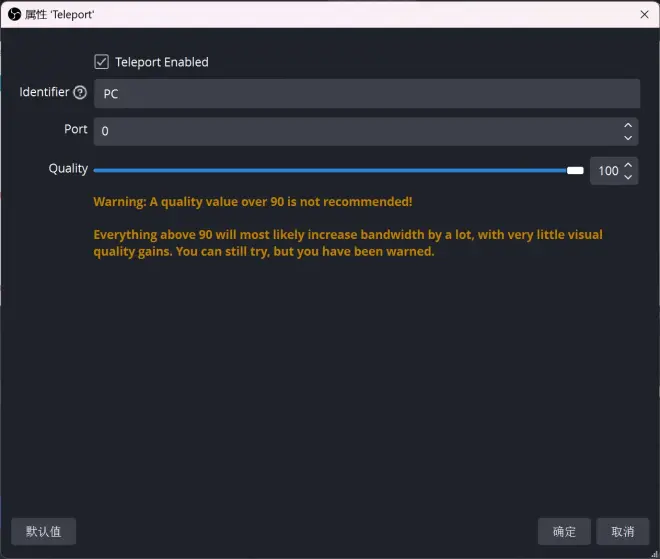Click the Identifier help question mark icon
This screenshot has height=559, width=660.
click(x=80, y=92)
